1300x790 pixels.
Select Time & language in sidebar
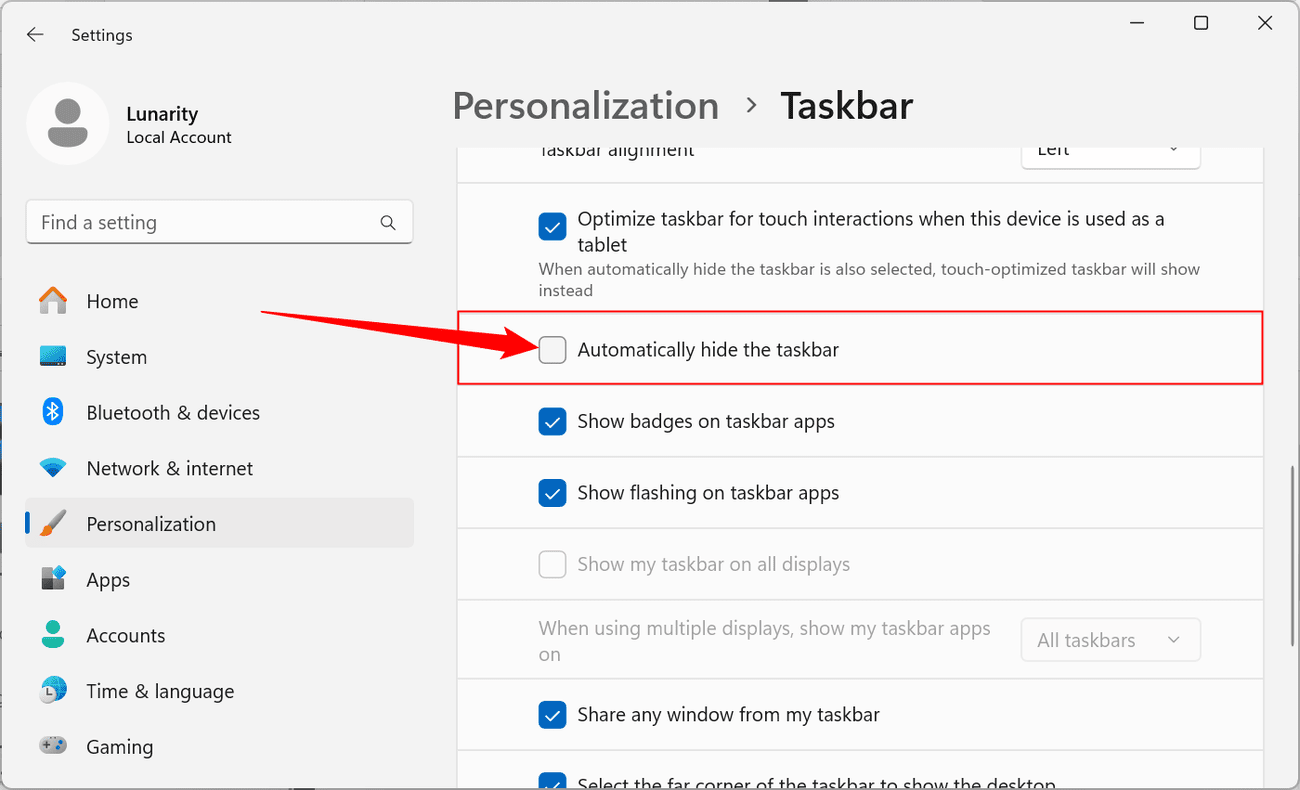pyautogui.click(x=160, y=691)
